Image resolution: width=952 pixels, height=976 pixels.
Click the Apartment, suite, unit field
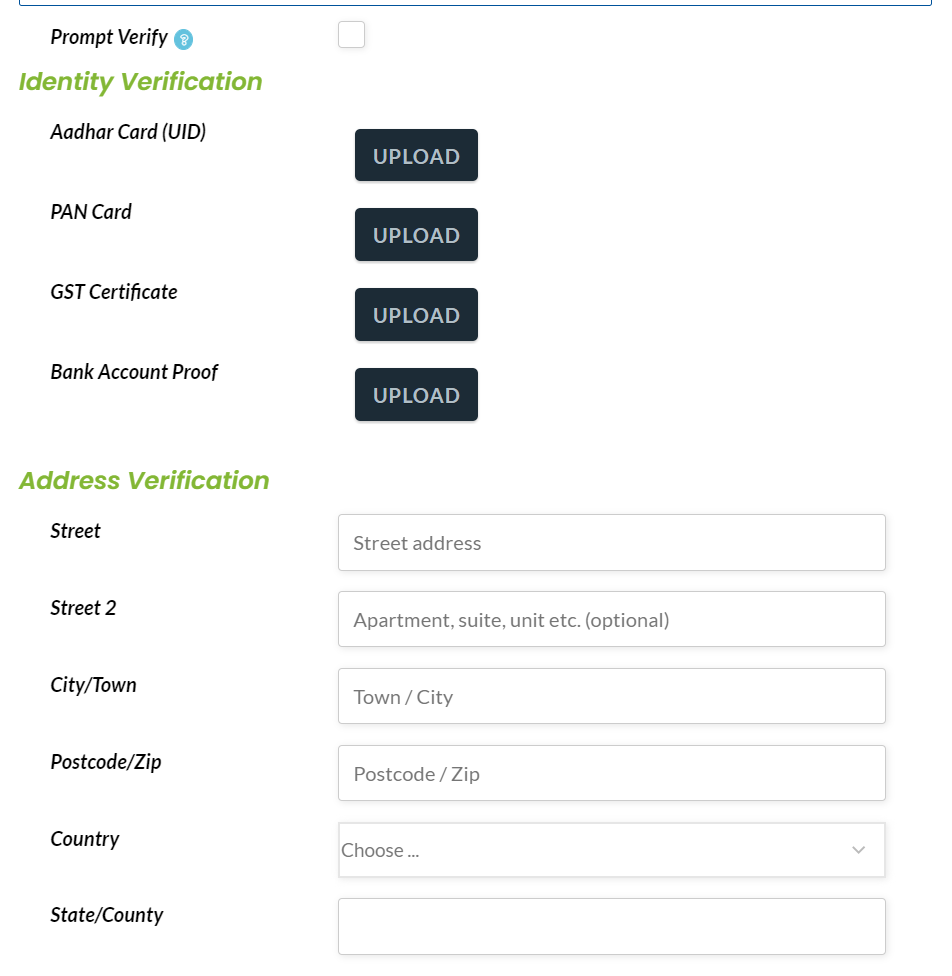611,619
